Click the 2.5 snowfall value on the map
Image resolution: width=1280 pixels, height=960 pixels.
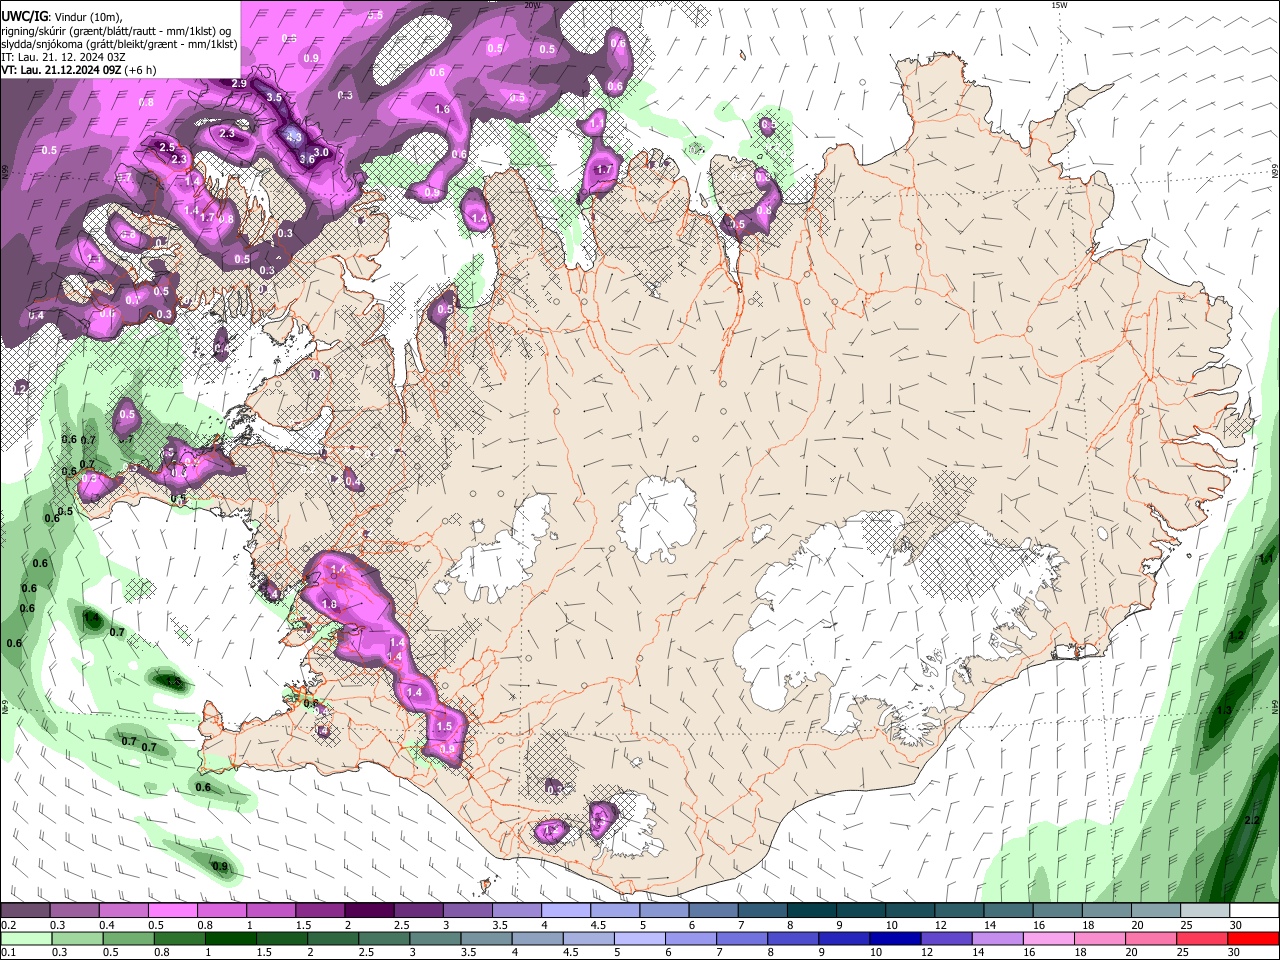point(167,147)
